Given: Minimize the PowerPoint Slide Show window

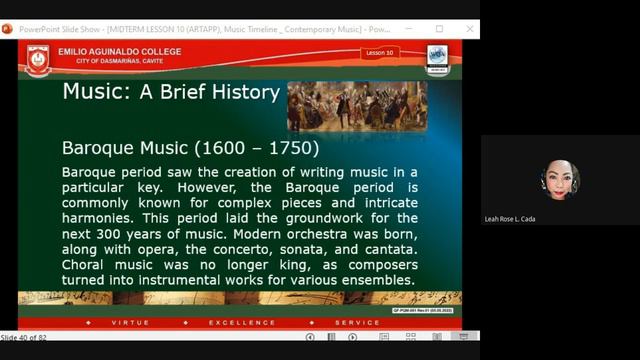Looking at the screenshot, I should point(409,29).
